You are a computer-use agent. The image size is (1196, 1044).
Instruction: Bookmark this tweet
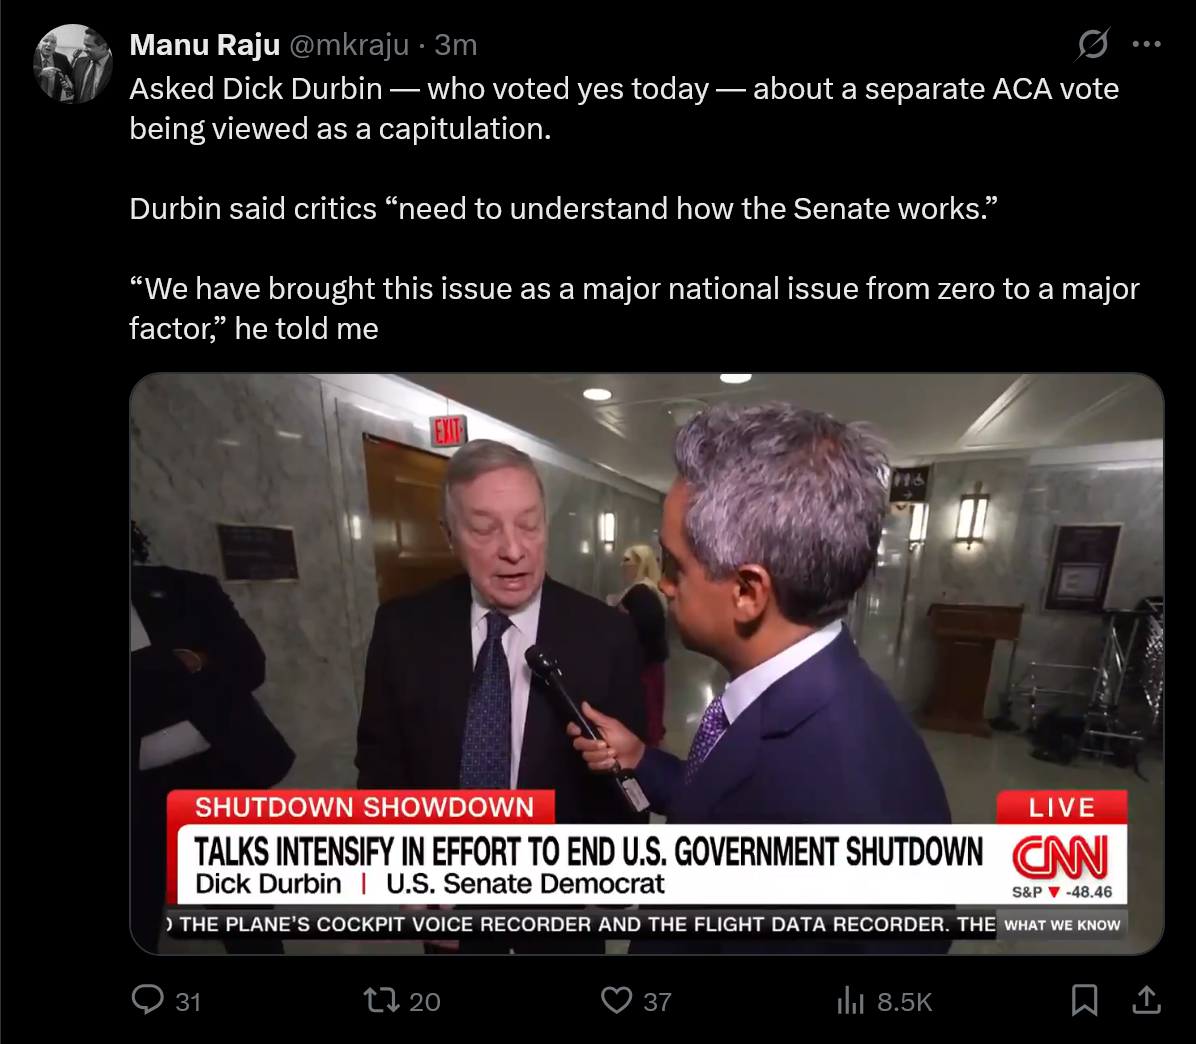click(x=1084, y=1000)
